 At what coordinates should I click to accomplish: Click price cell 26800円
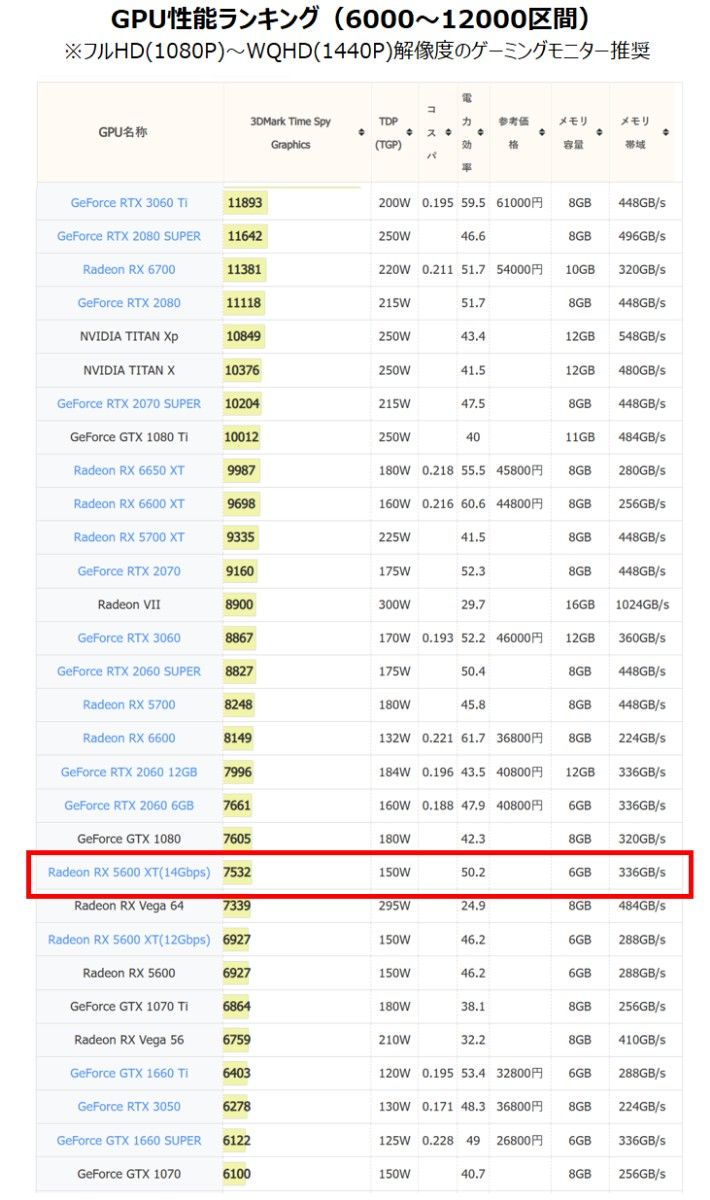[519, 1141]
